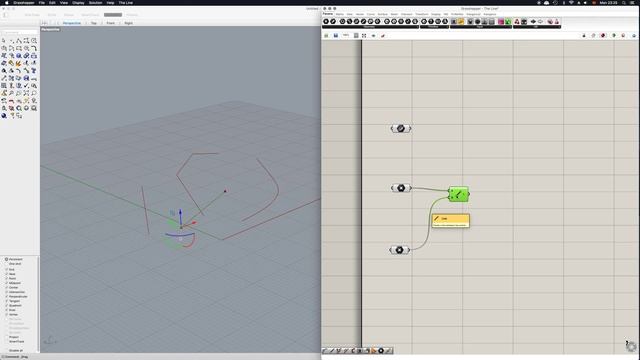Select the Curve parameter node on canvas

tap(401, 129)
